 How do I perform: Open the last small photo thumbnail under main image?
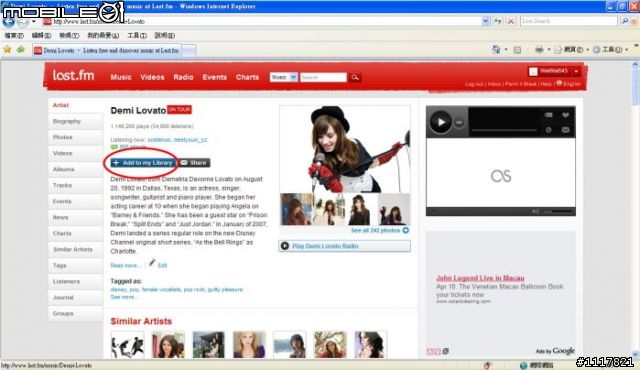point(393,209)
